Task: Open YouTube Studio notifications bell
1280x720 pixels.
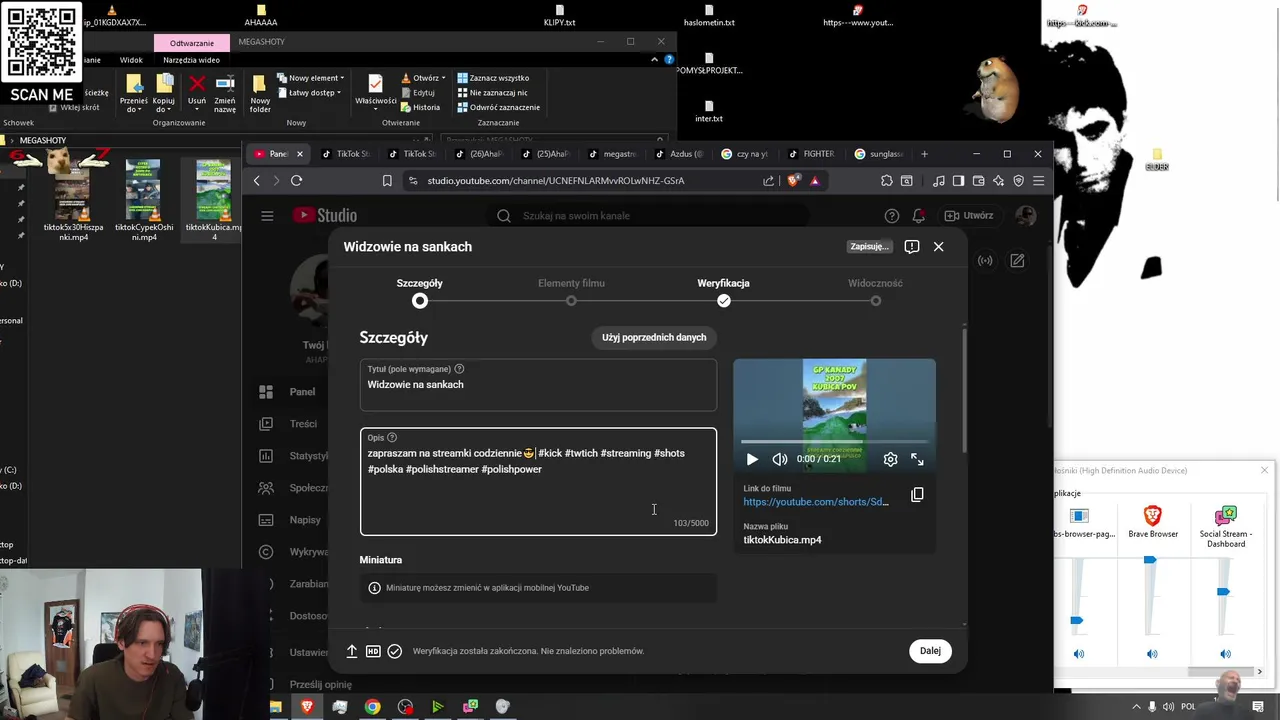Action: click(x=918, y=216)
